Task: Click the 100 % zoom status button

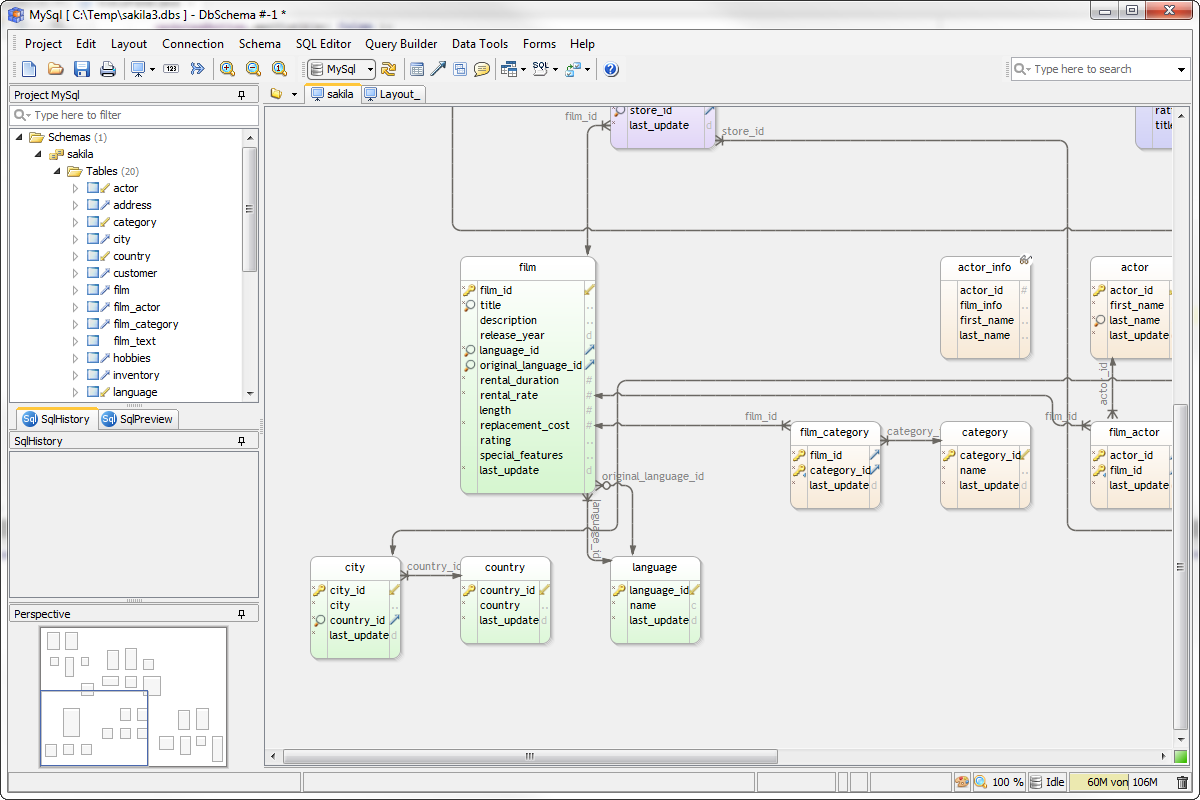Action: 998,782
